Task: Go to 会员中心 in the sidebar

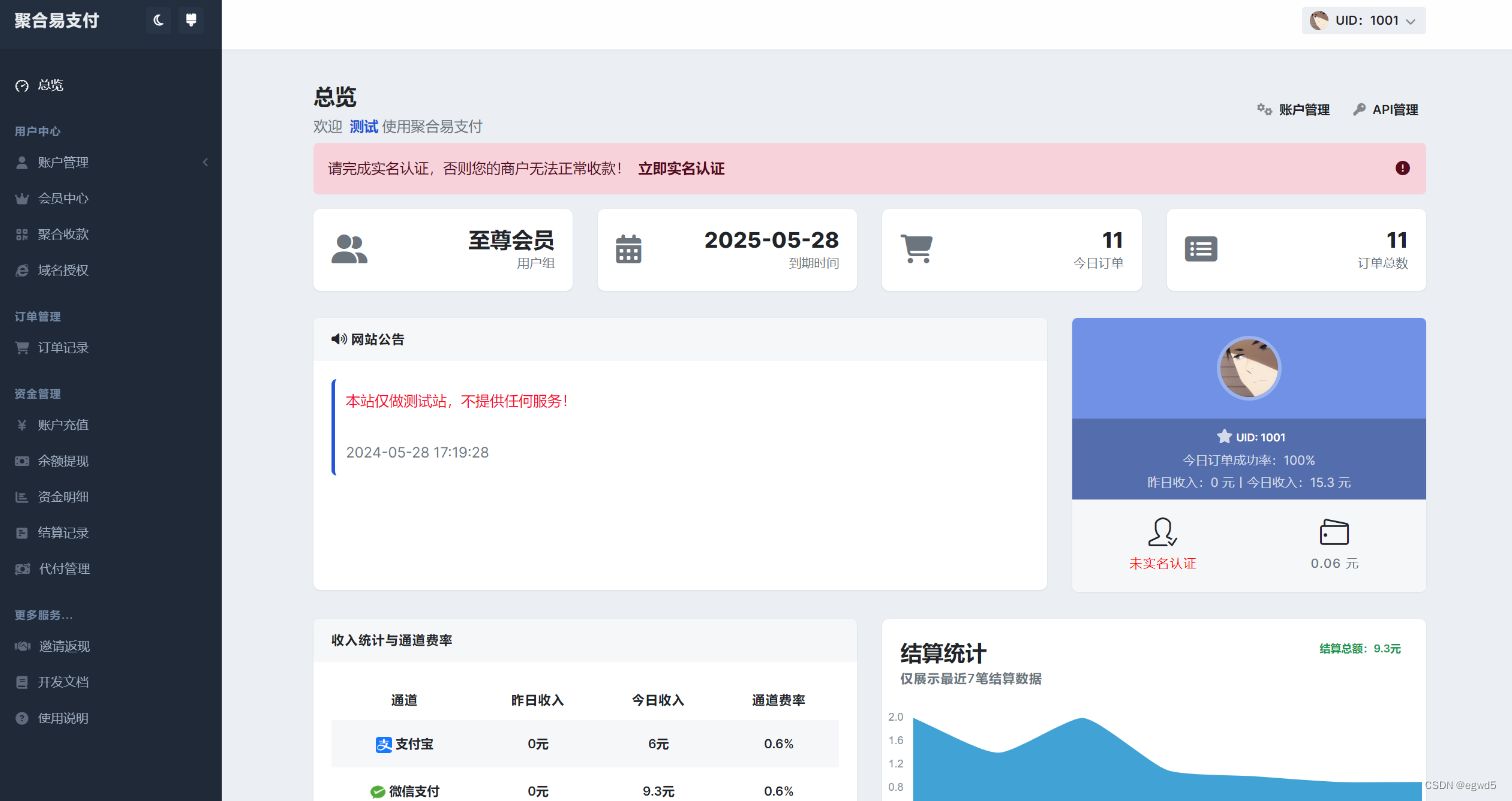Action: pos(63,198)
